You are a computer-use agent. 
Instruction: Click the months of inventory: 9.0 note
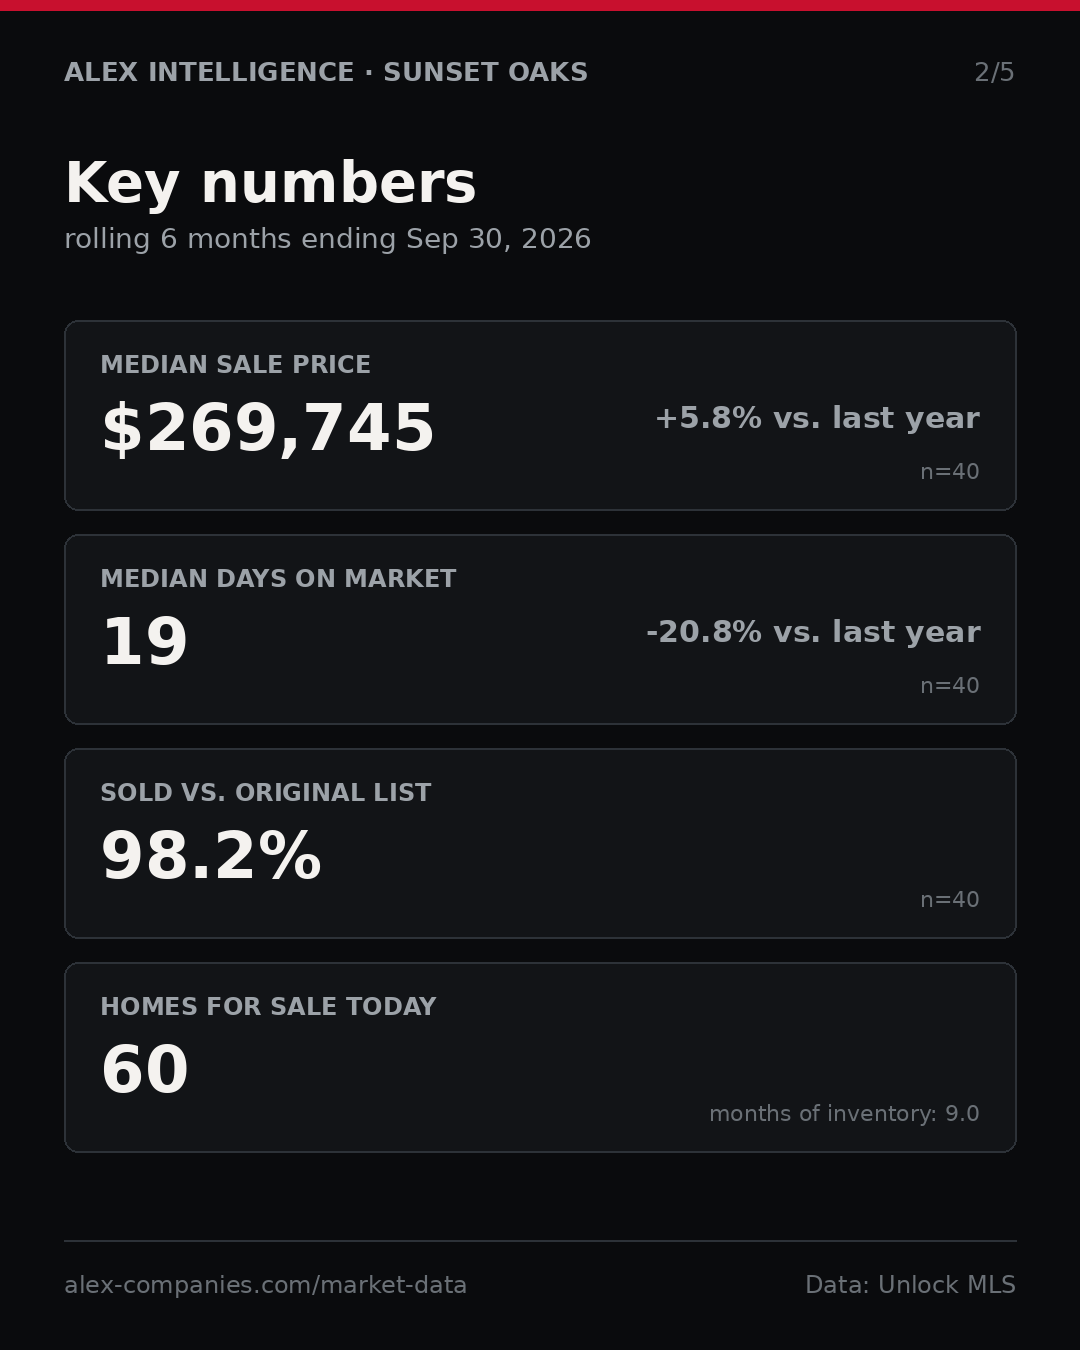pyautogui.click(x=844, y=1114)
